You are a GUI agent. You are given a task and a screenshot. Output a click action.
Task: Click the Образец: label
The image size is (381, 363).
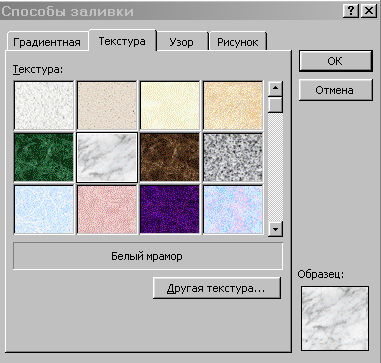coord(321,274)
